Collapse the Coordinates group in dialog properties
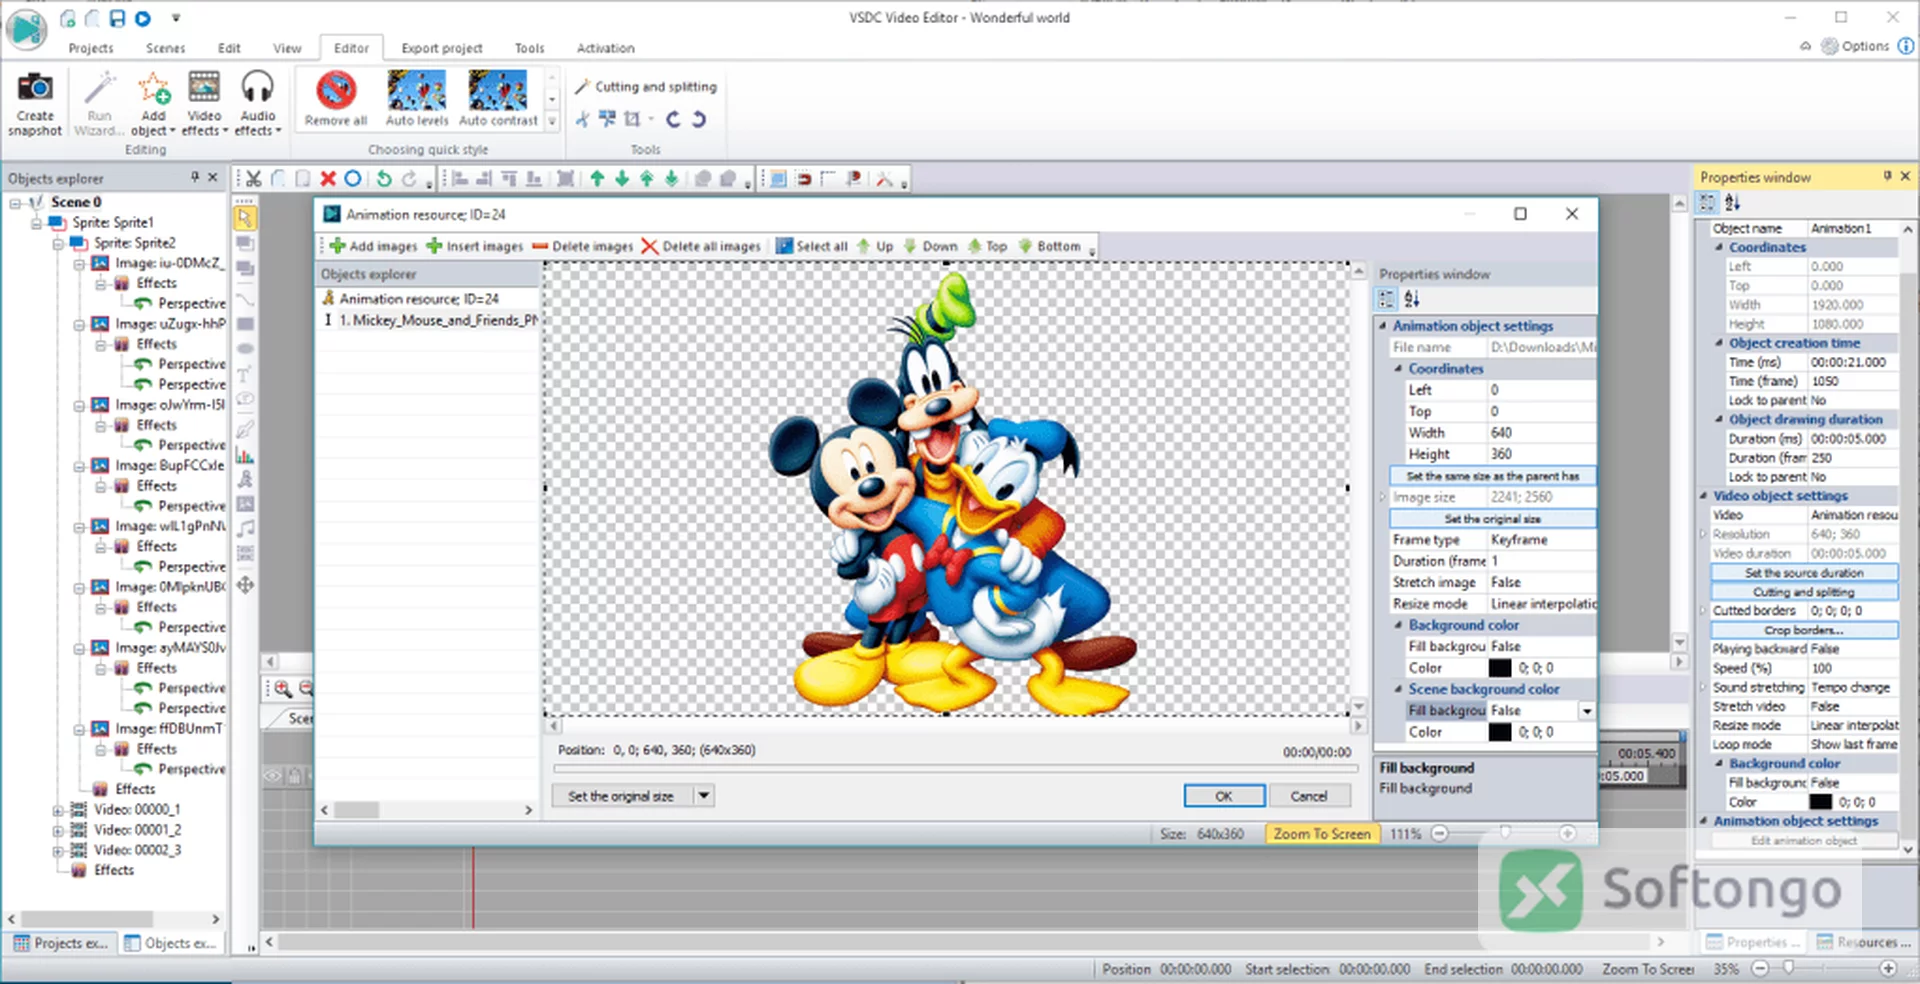 (1399, 369)
